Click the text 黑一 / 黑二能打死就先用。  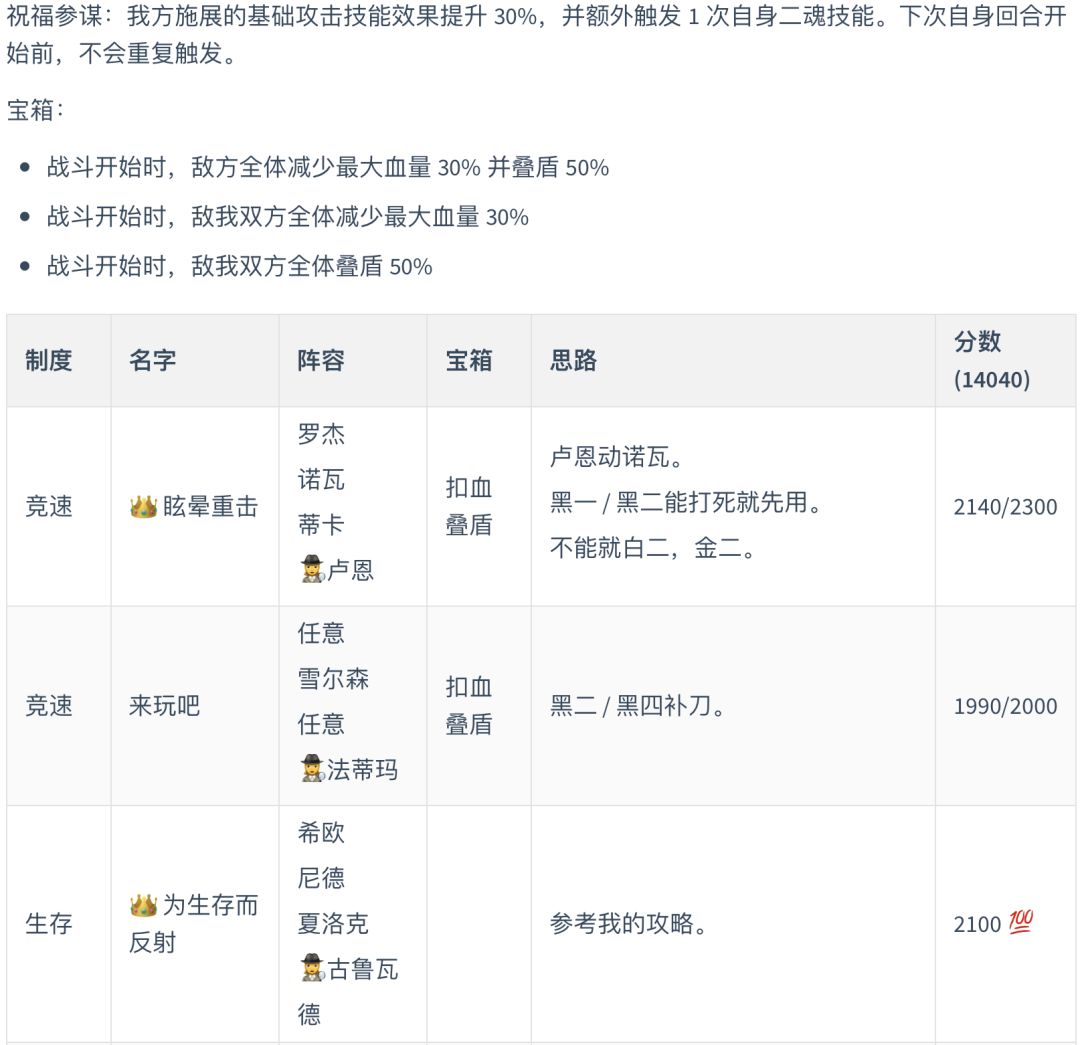[686, 503]
